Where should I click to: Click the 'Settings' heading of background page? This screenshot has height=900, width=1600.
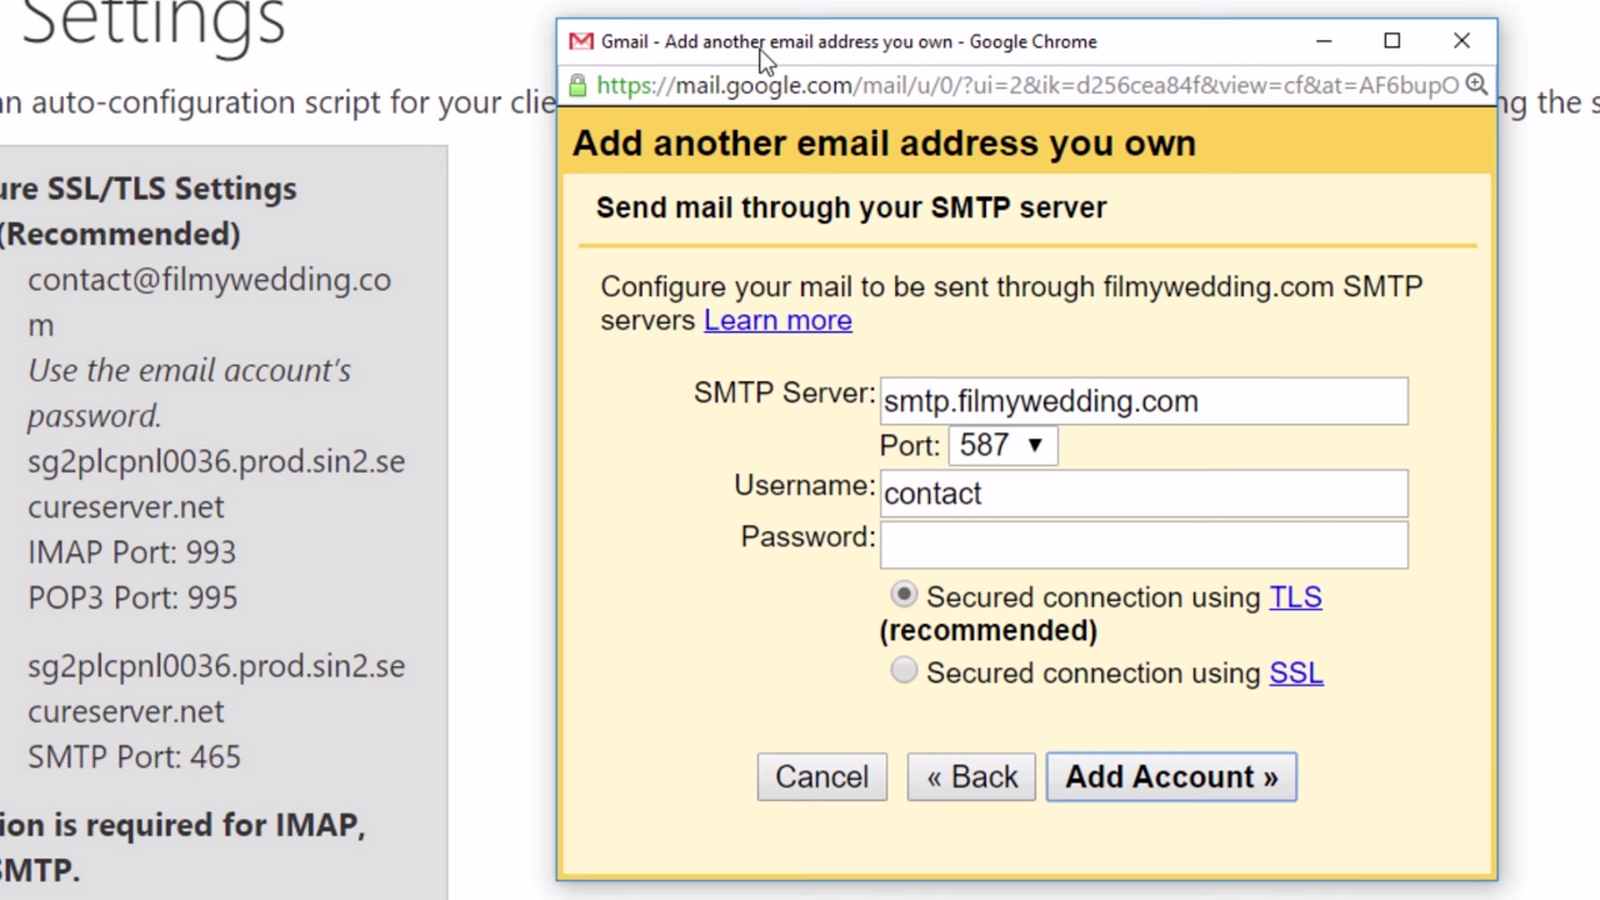[153, 22]
